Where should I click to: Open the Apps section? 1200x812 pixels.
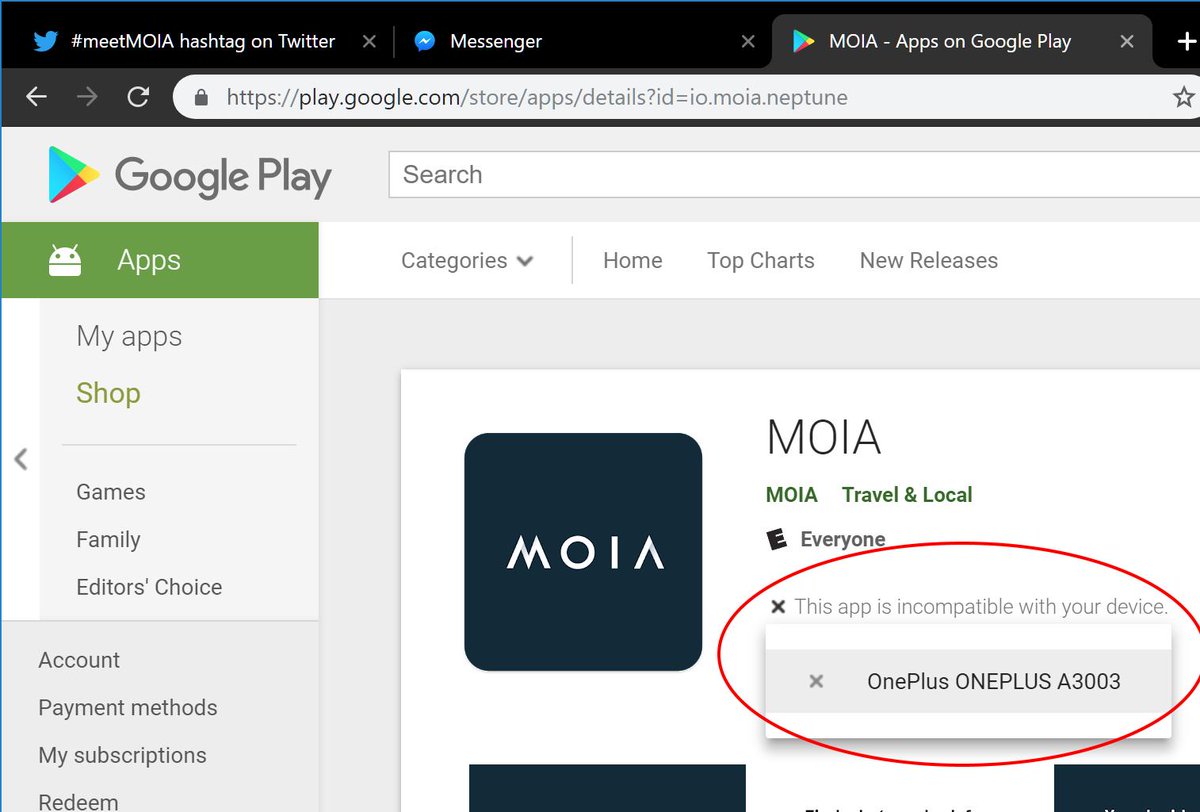[x=160, y=260]
